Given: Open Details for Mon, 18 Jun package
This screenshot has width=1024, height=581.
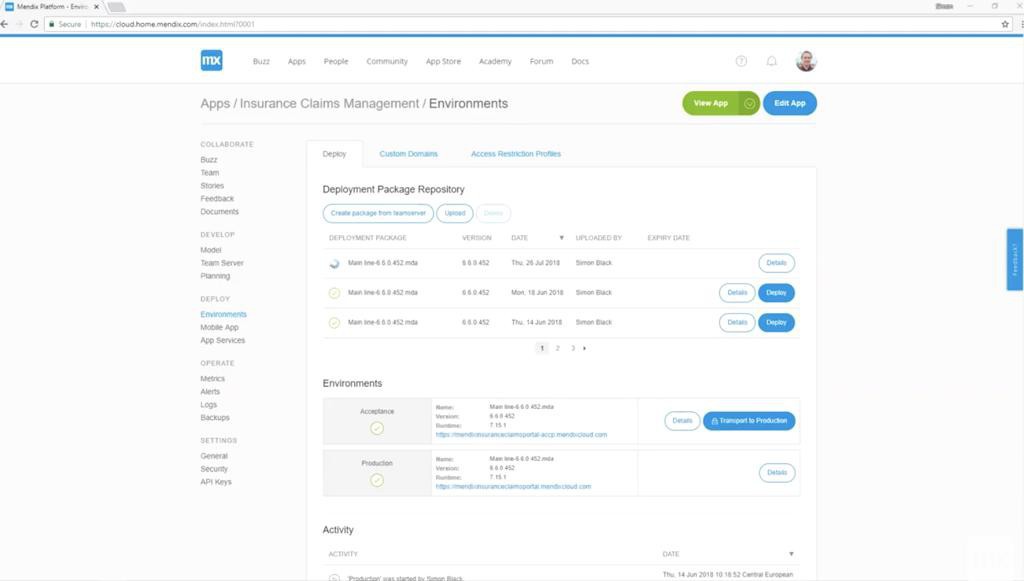Looking at the screenshot, I should 737,293.
